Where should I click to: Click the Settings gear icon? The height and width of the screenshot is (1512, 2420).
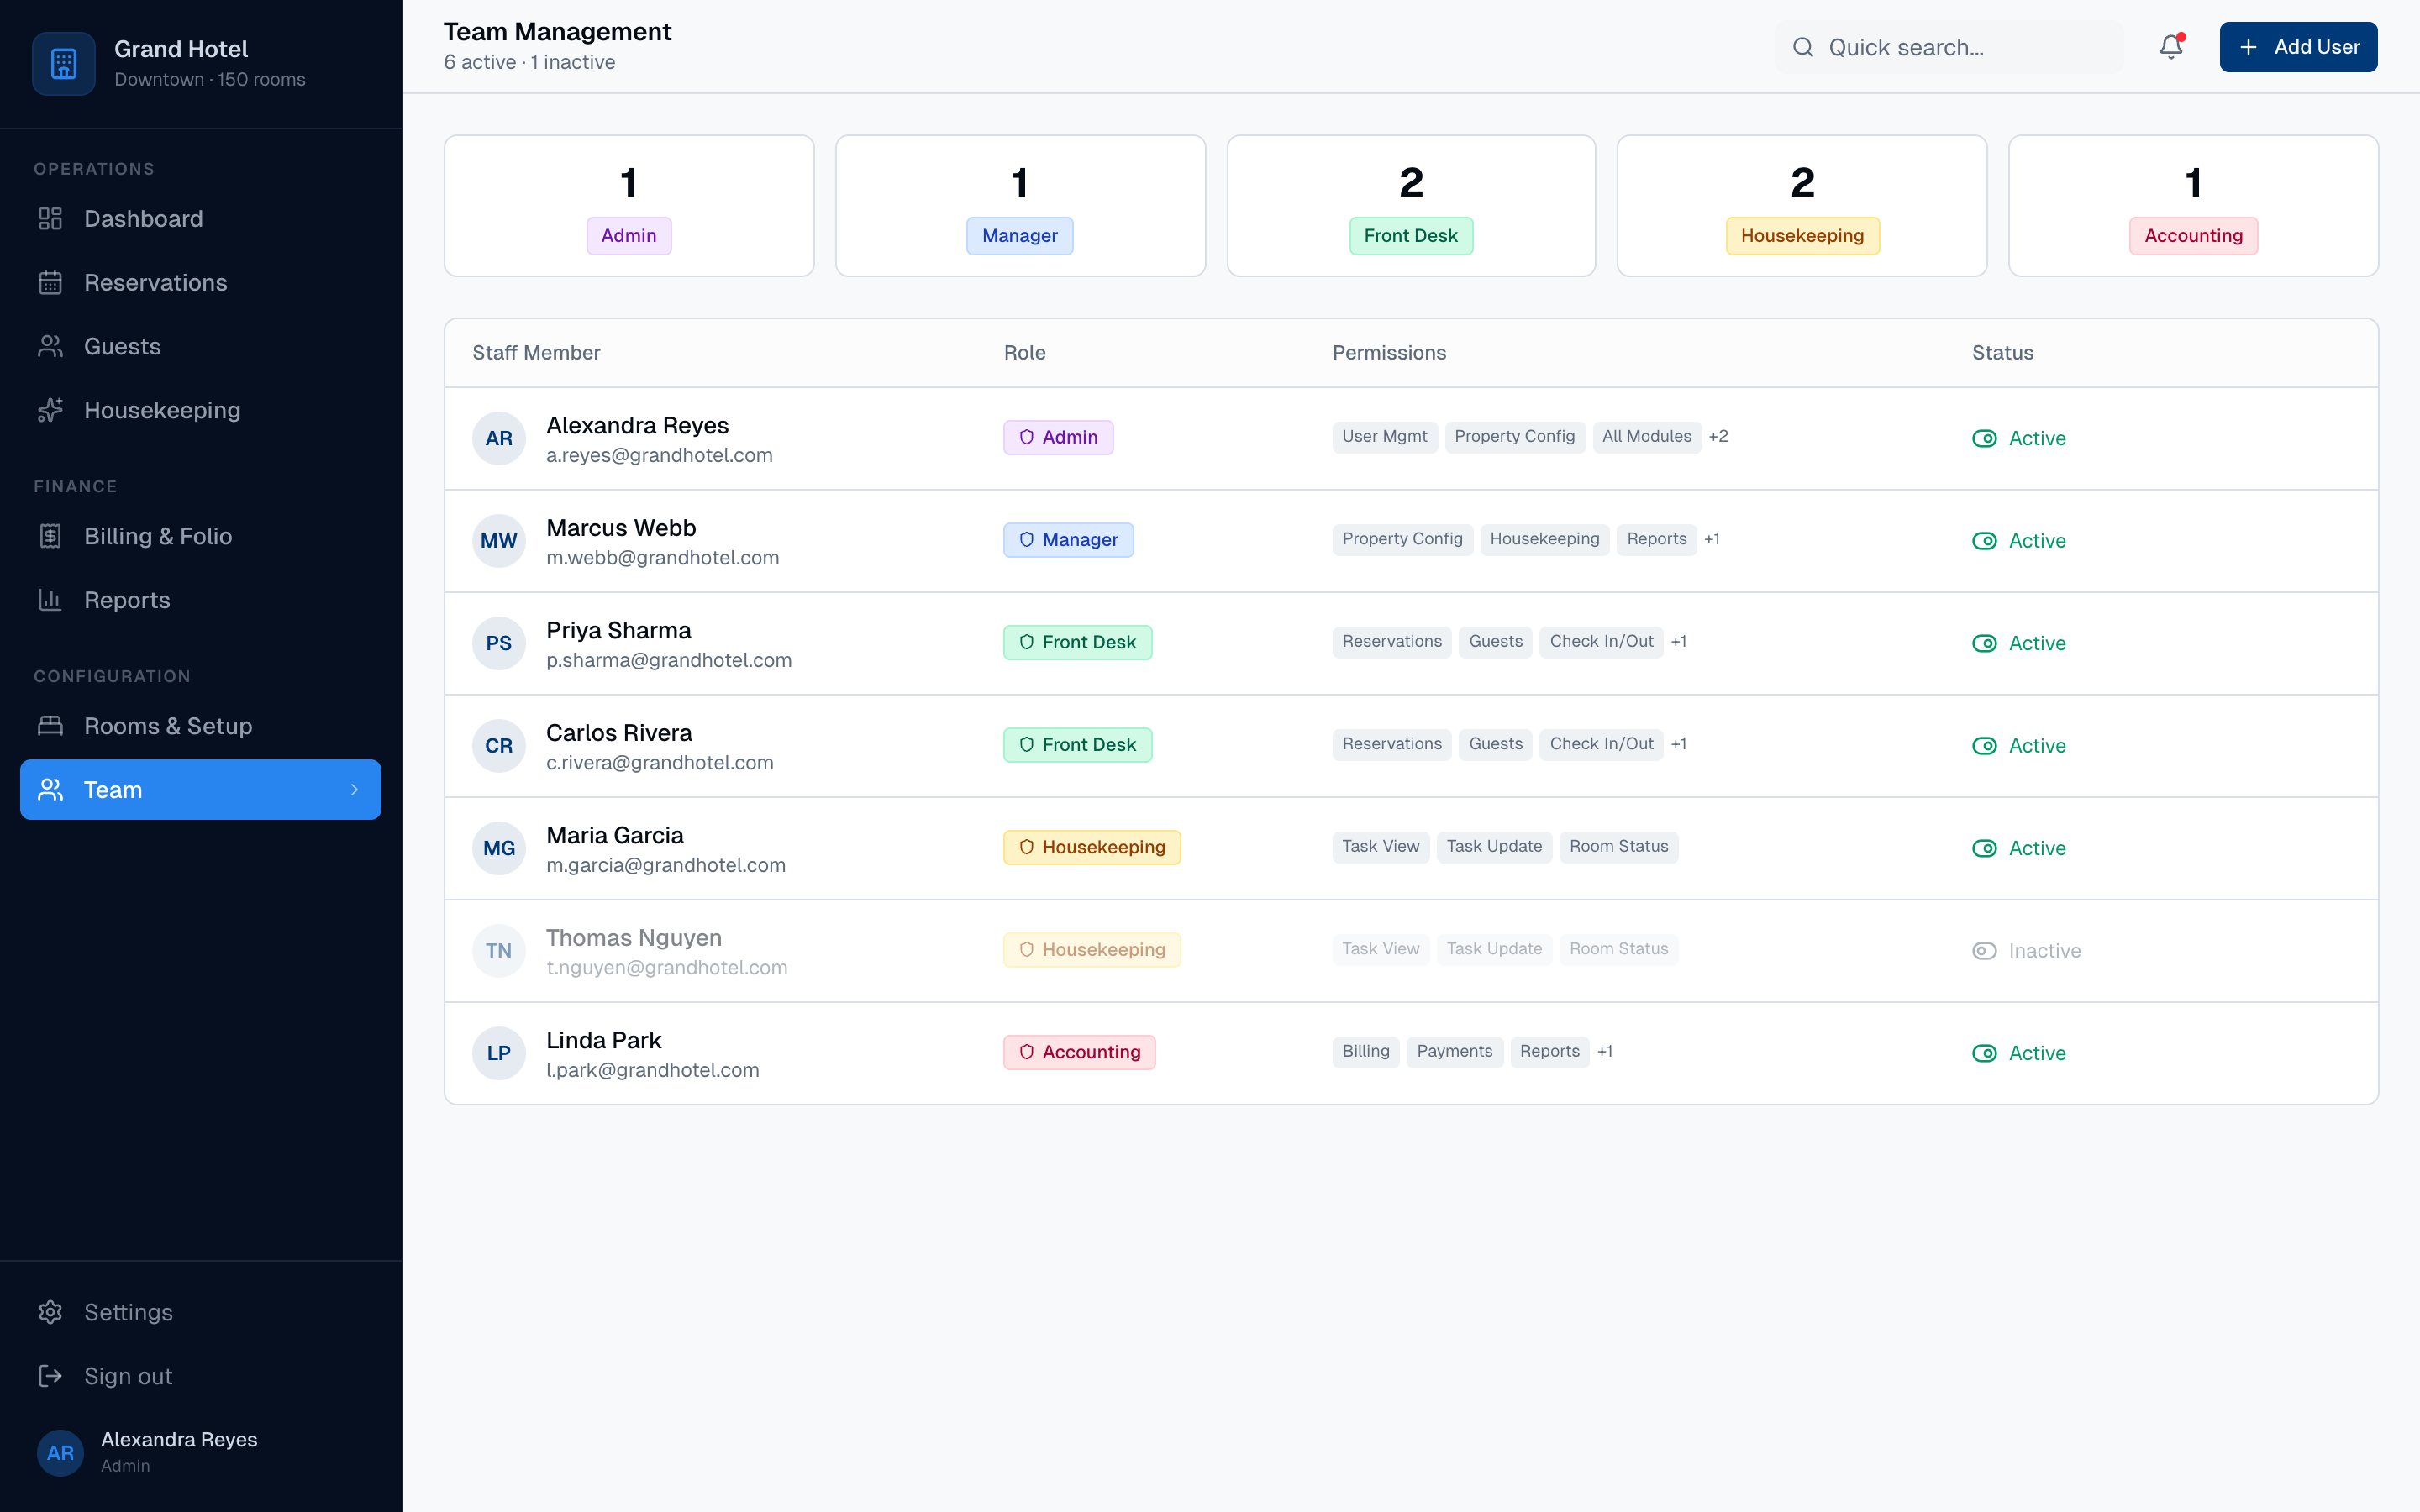50,1312
